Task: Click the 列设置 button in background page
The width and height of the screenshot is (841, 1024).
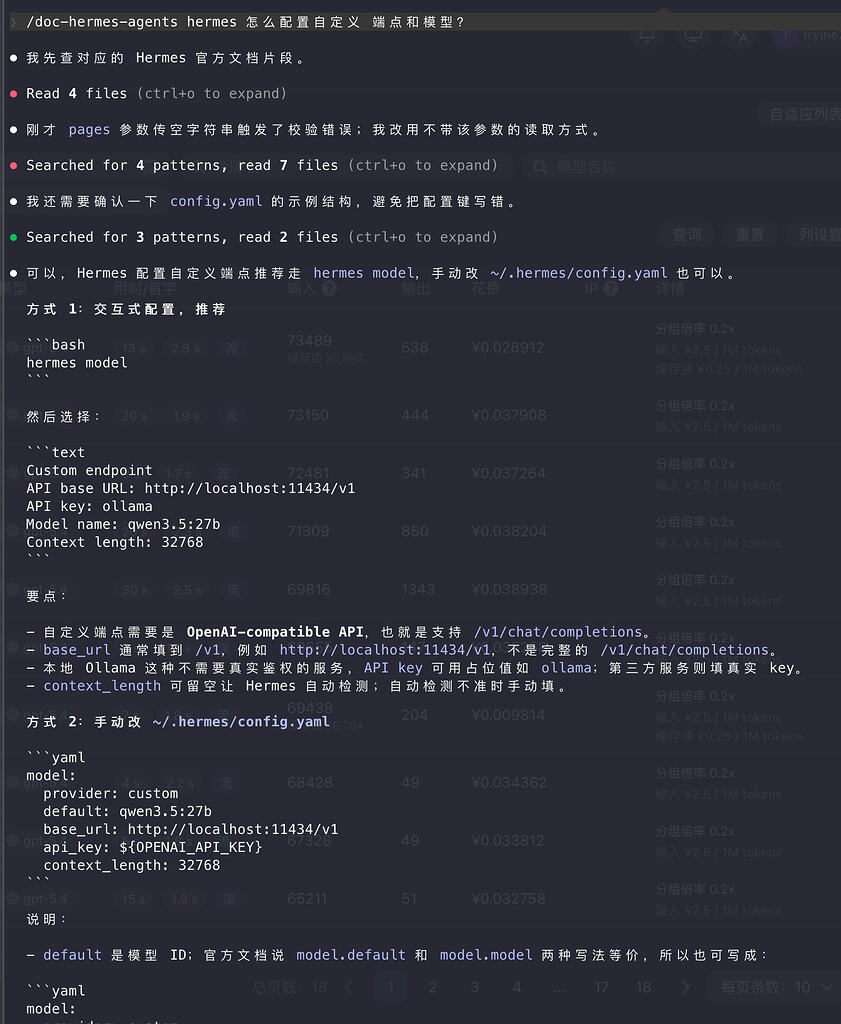Action: (816, 234)
